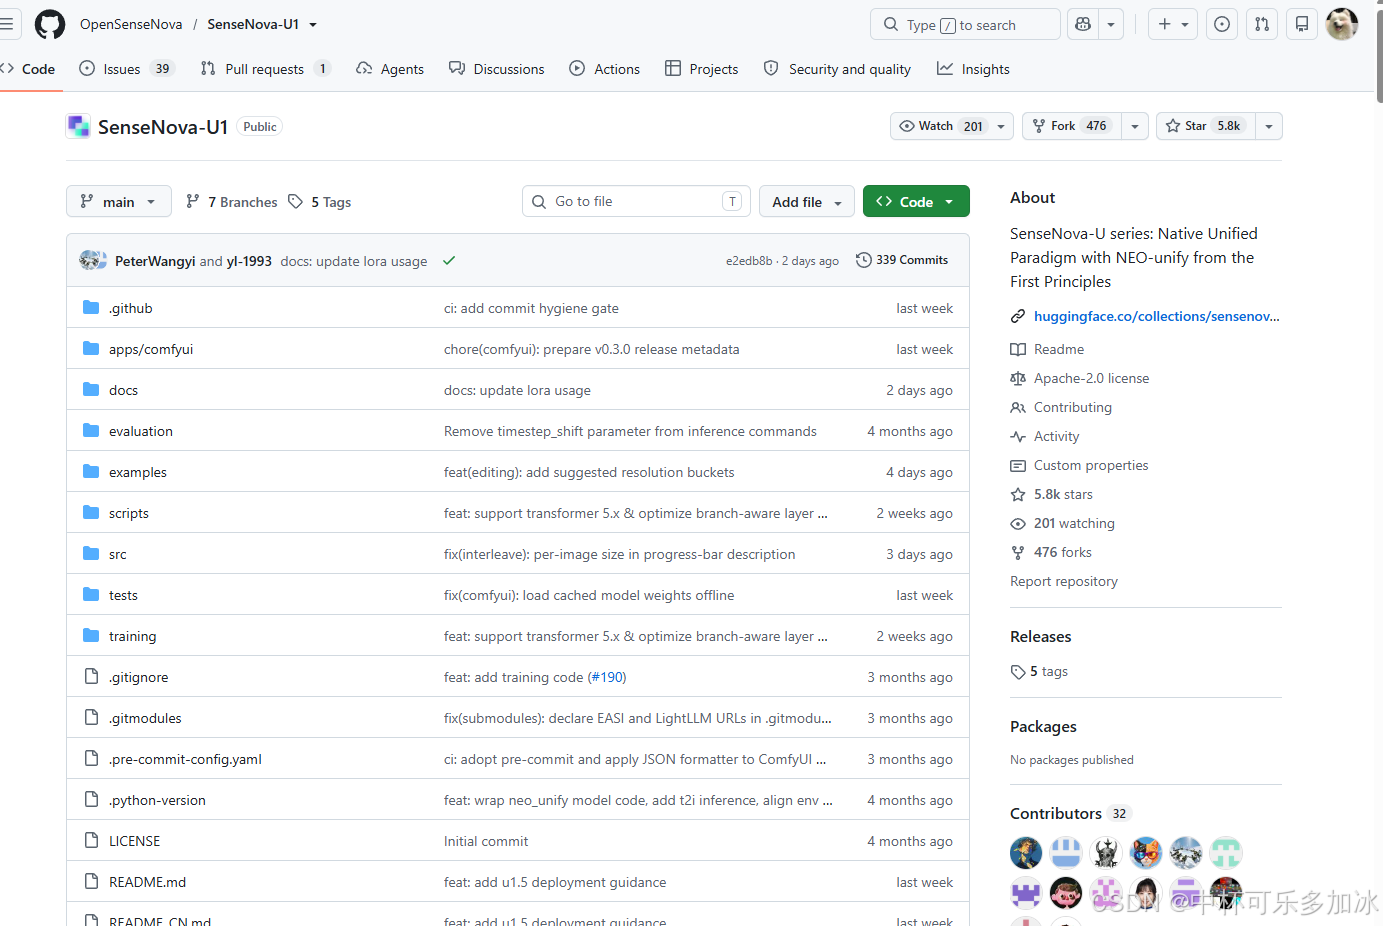Viewport: 1383px width, 926px height.
Task: Open the Actions tab
Action: tap(605, 69)
